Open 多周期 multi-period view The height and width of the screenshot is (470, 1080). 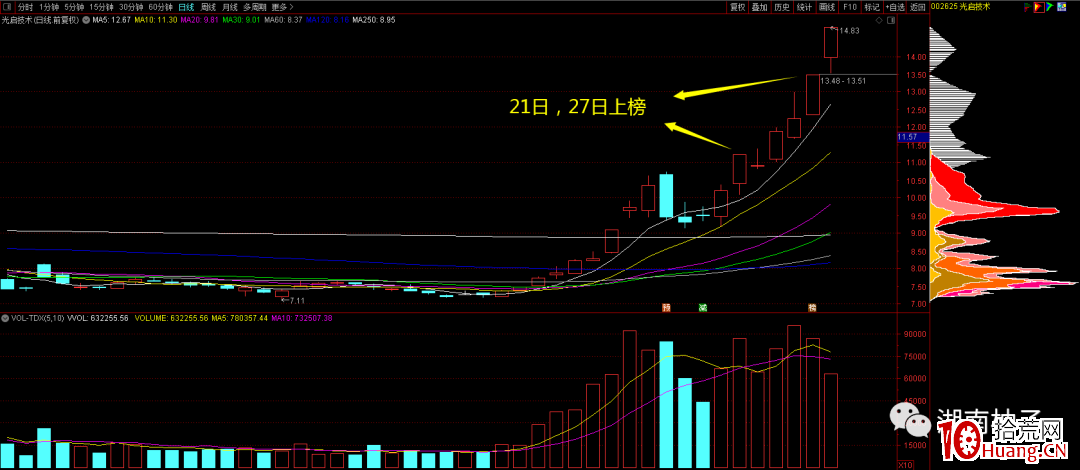pyautogui.click(x=254, y=7)
